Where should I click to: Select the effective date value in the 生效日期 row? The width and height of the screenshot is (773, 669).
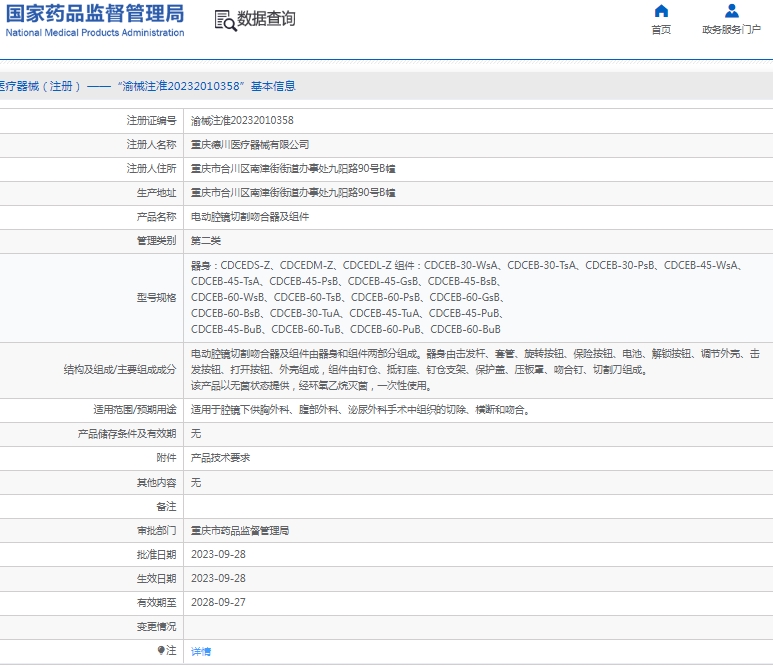click(218, 579)
